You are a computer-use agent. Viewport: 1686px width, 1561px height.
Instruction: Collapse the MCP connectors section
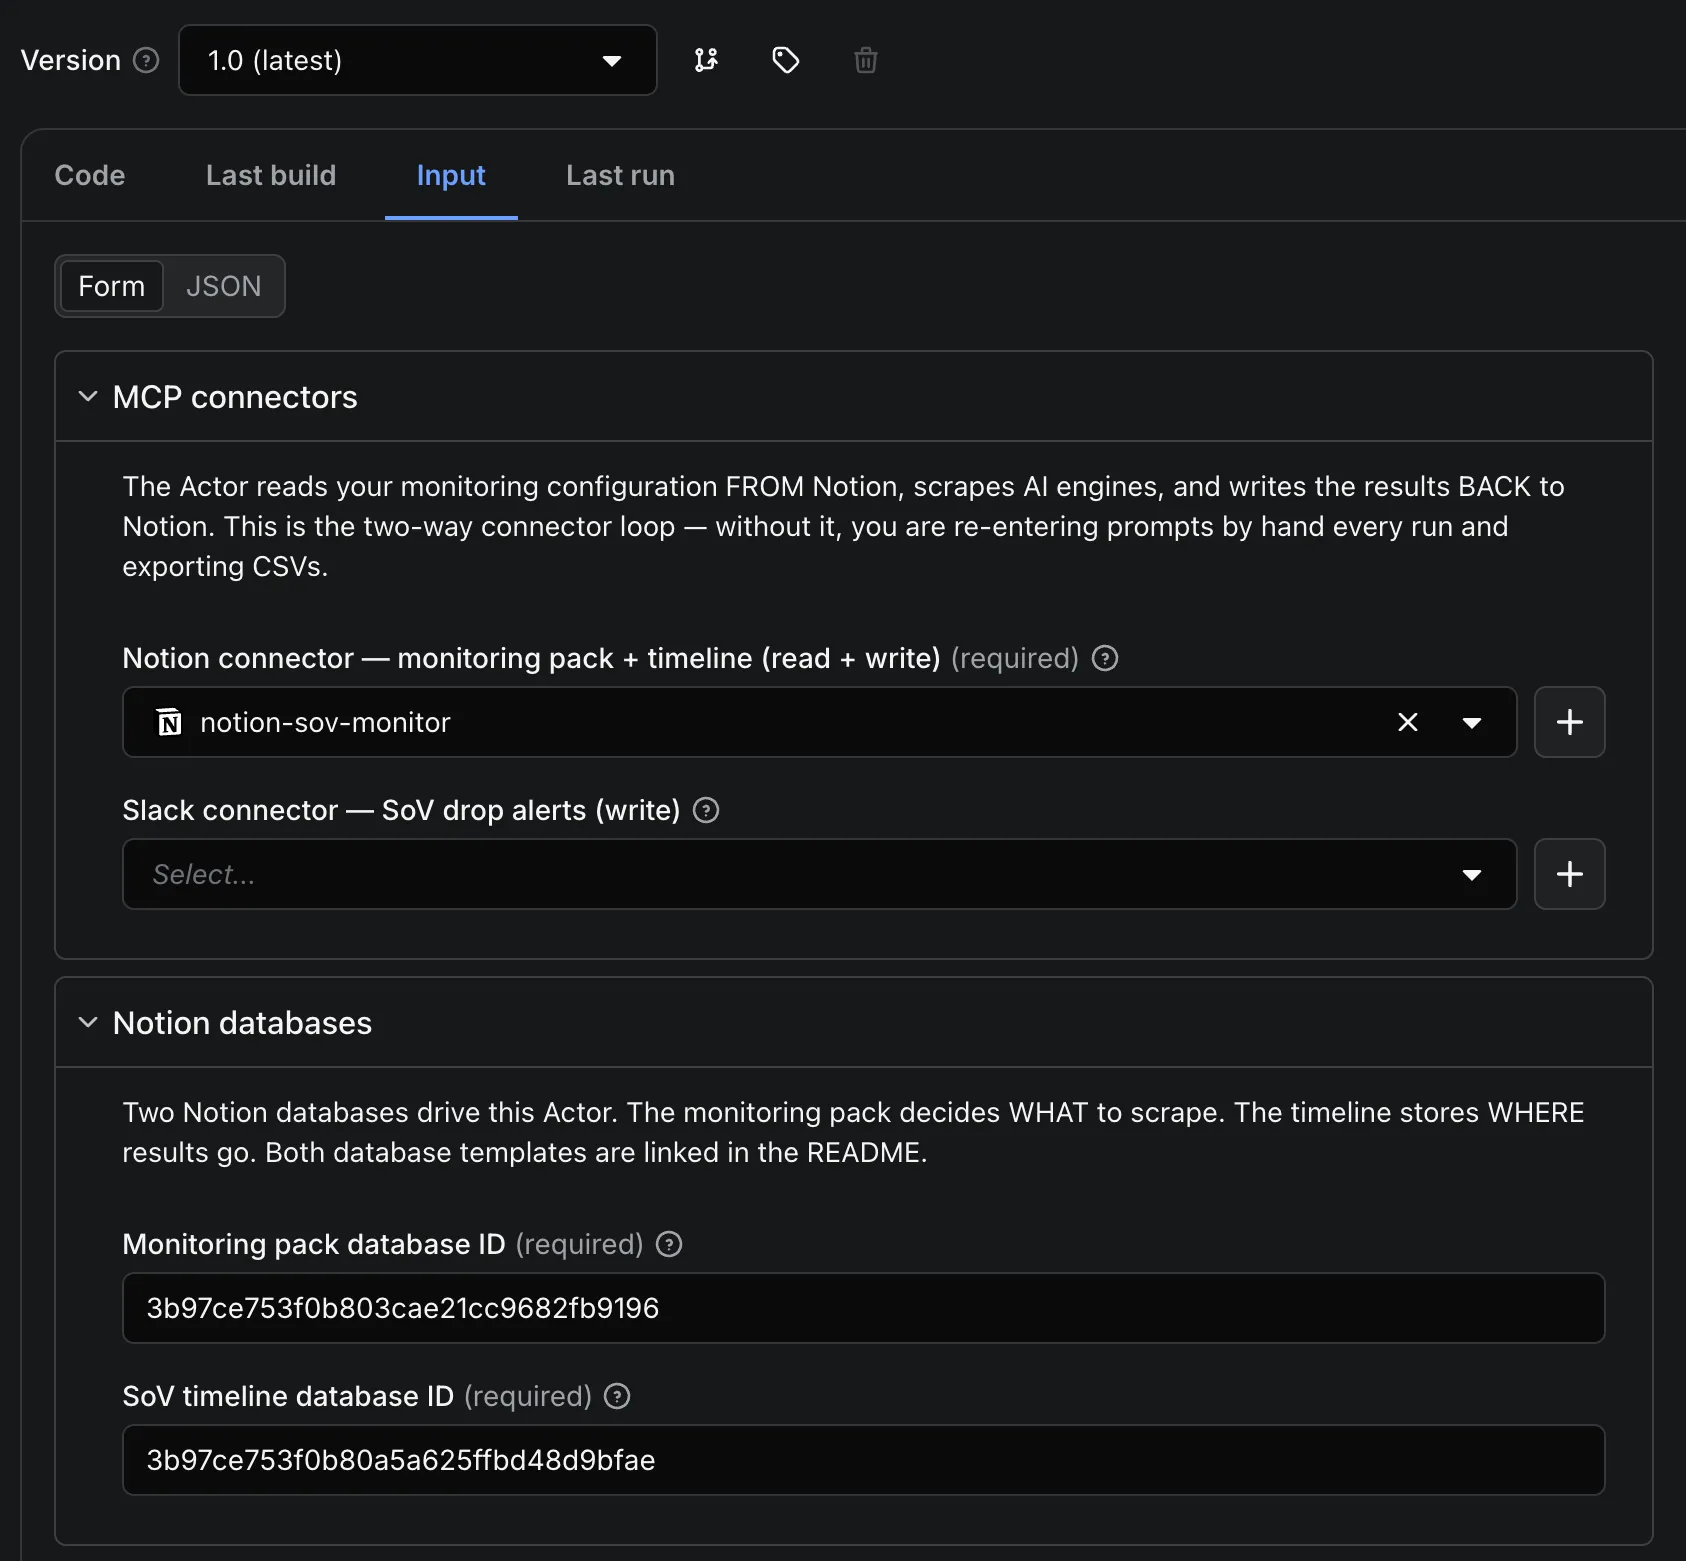click(x=88, y=396)
